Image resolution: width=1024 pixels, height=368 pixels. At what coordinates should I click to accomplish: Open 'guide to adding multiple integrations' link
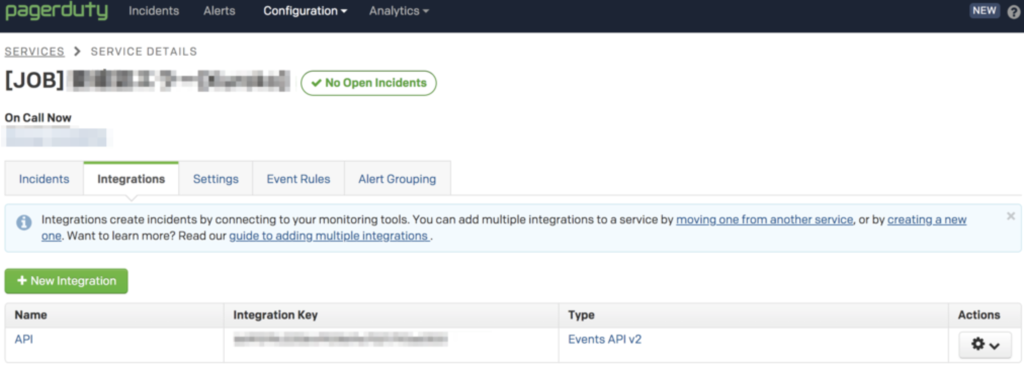tap(329, 236)
